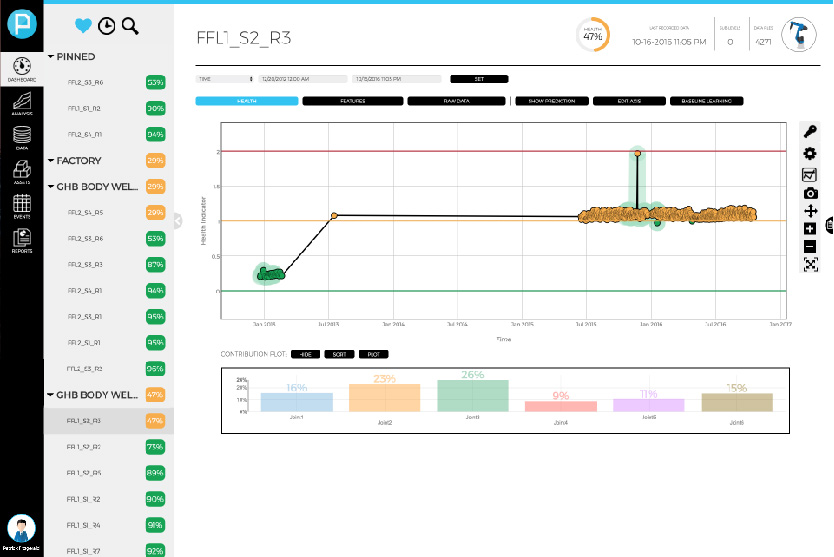This screenshot has width=834, height=557.
Task: Click the heart favorites icon
Action: coord(84,25)
